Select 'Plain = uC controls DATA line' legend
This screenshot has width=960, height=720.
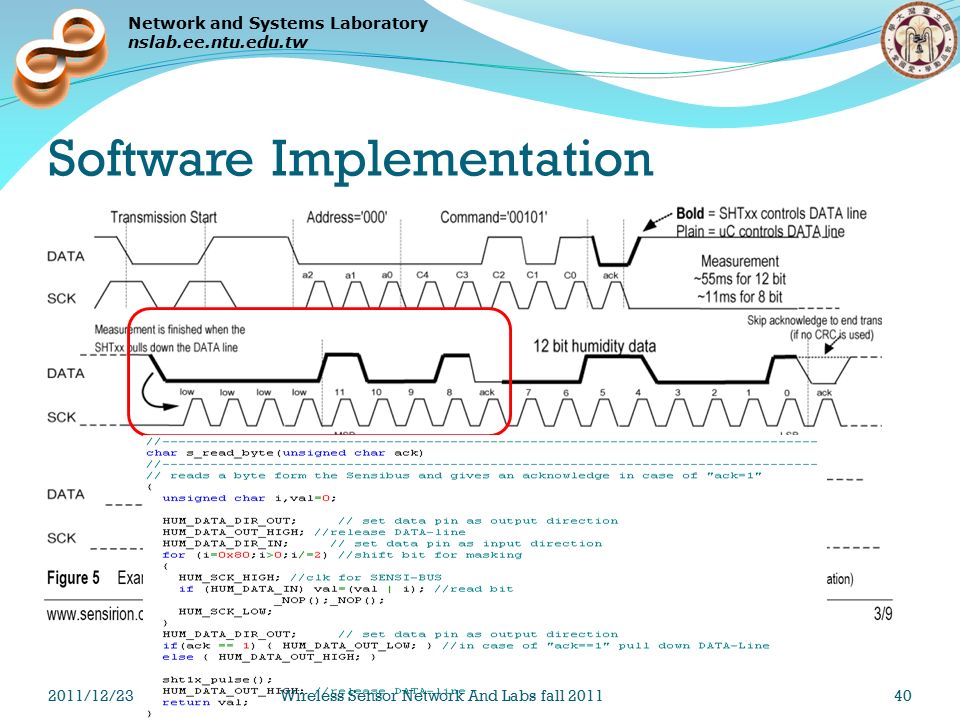tap(760, 231)
